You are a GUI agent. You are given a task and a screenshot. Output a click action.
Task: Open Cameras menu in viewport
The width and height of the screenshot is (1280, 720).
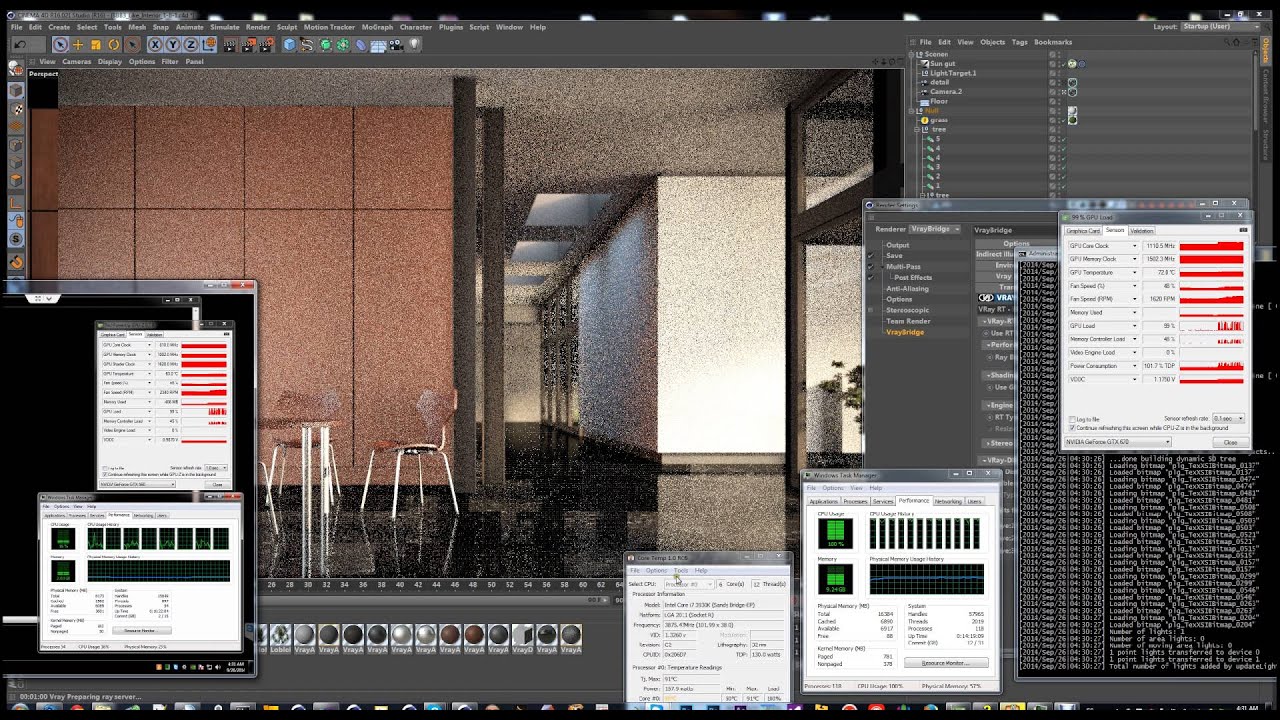[77, 61]
